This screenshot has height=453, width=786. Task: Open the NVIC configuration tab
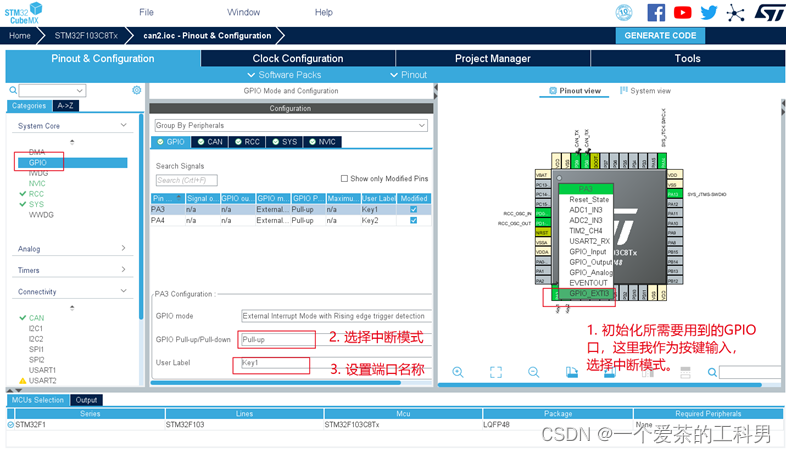[322, 142]
